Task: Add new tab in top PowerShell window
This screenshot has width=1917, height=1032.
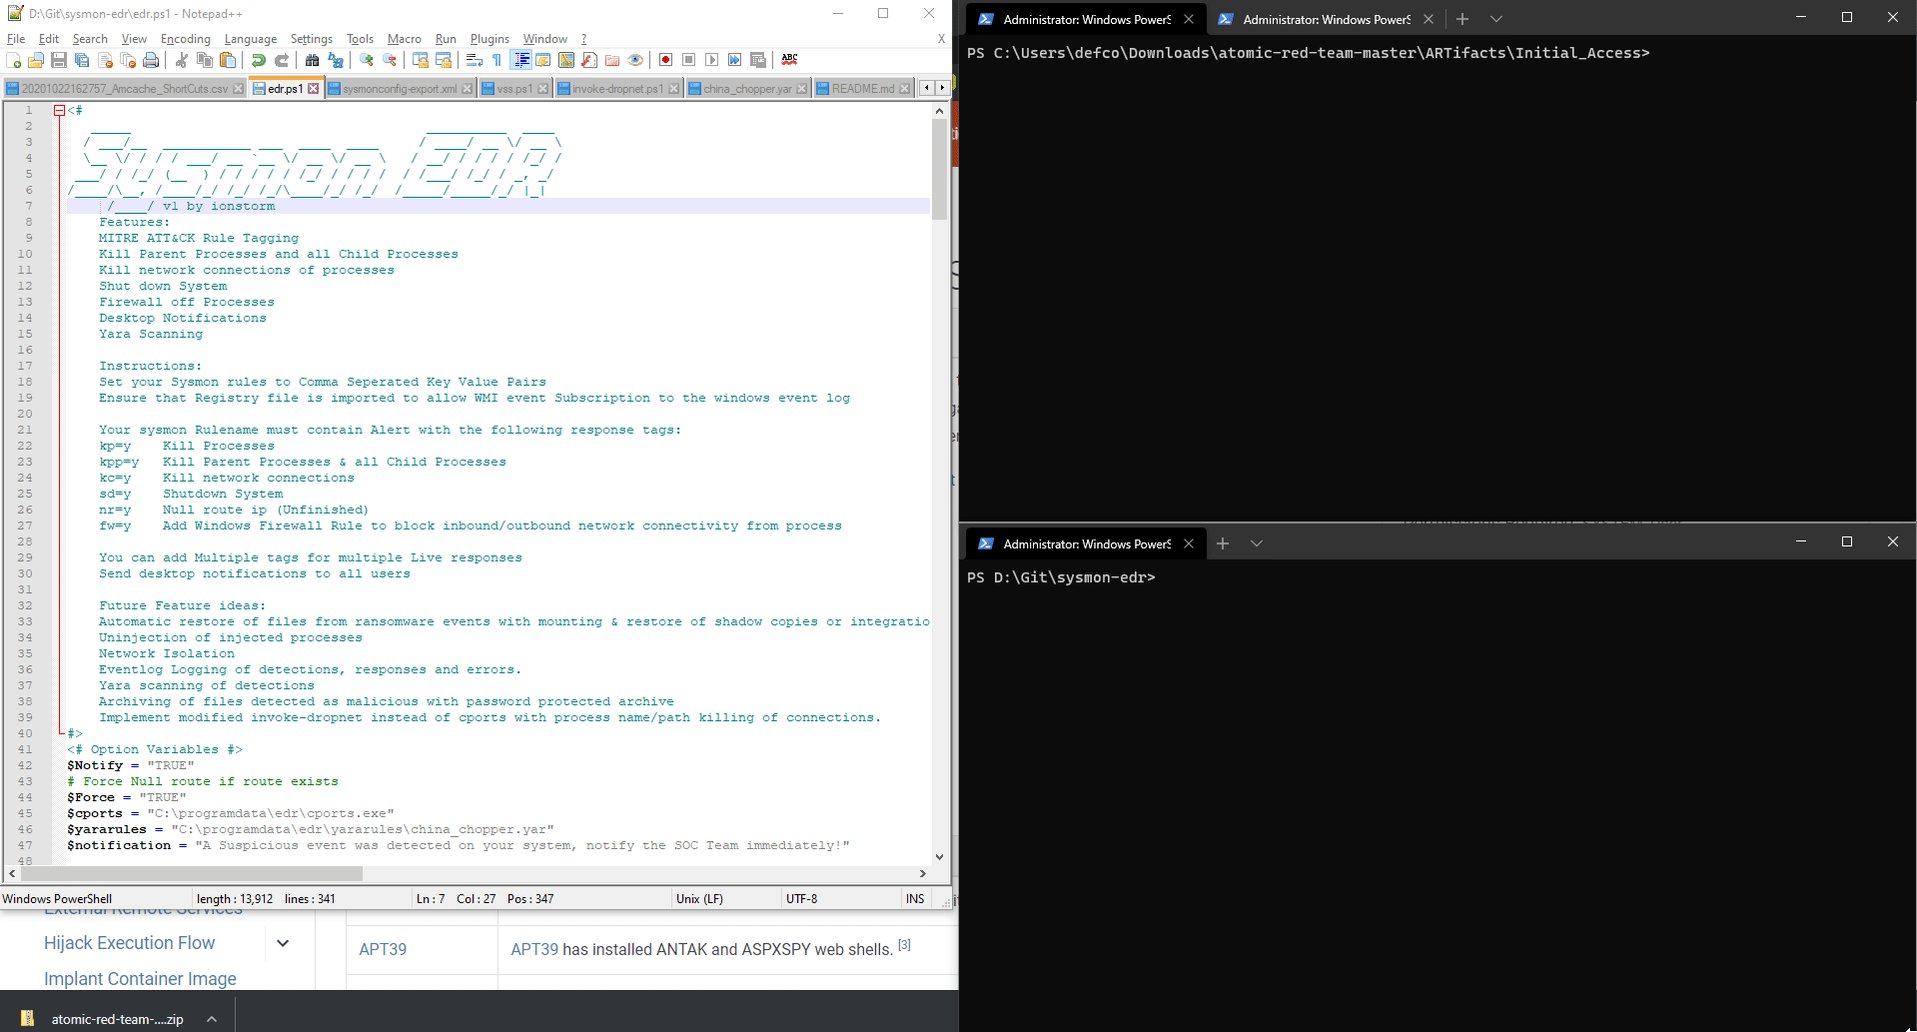Action: (x=1462, y=19)
